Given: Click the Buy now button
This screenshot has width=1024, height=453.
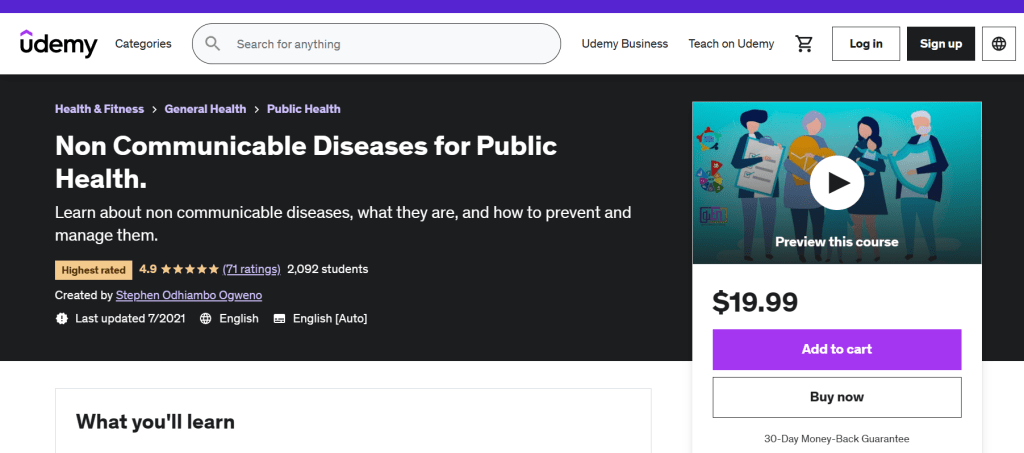Looking at the screenshot, I should coord(837,397).
